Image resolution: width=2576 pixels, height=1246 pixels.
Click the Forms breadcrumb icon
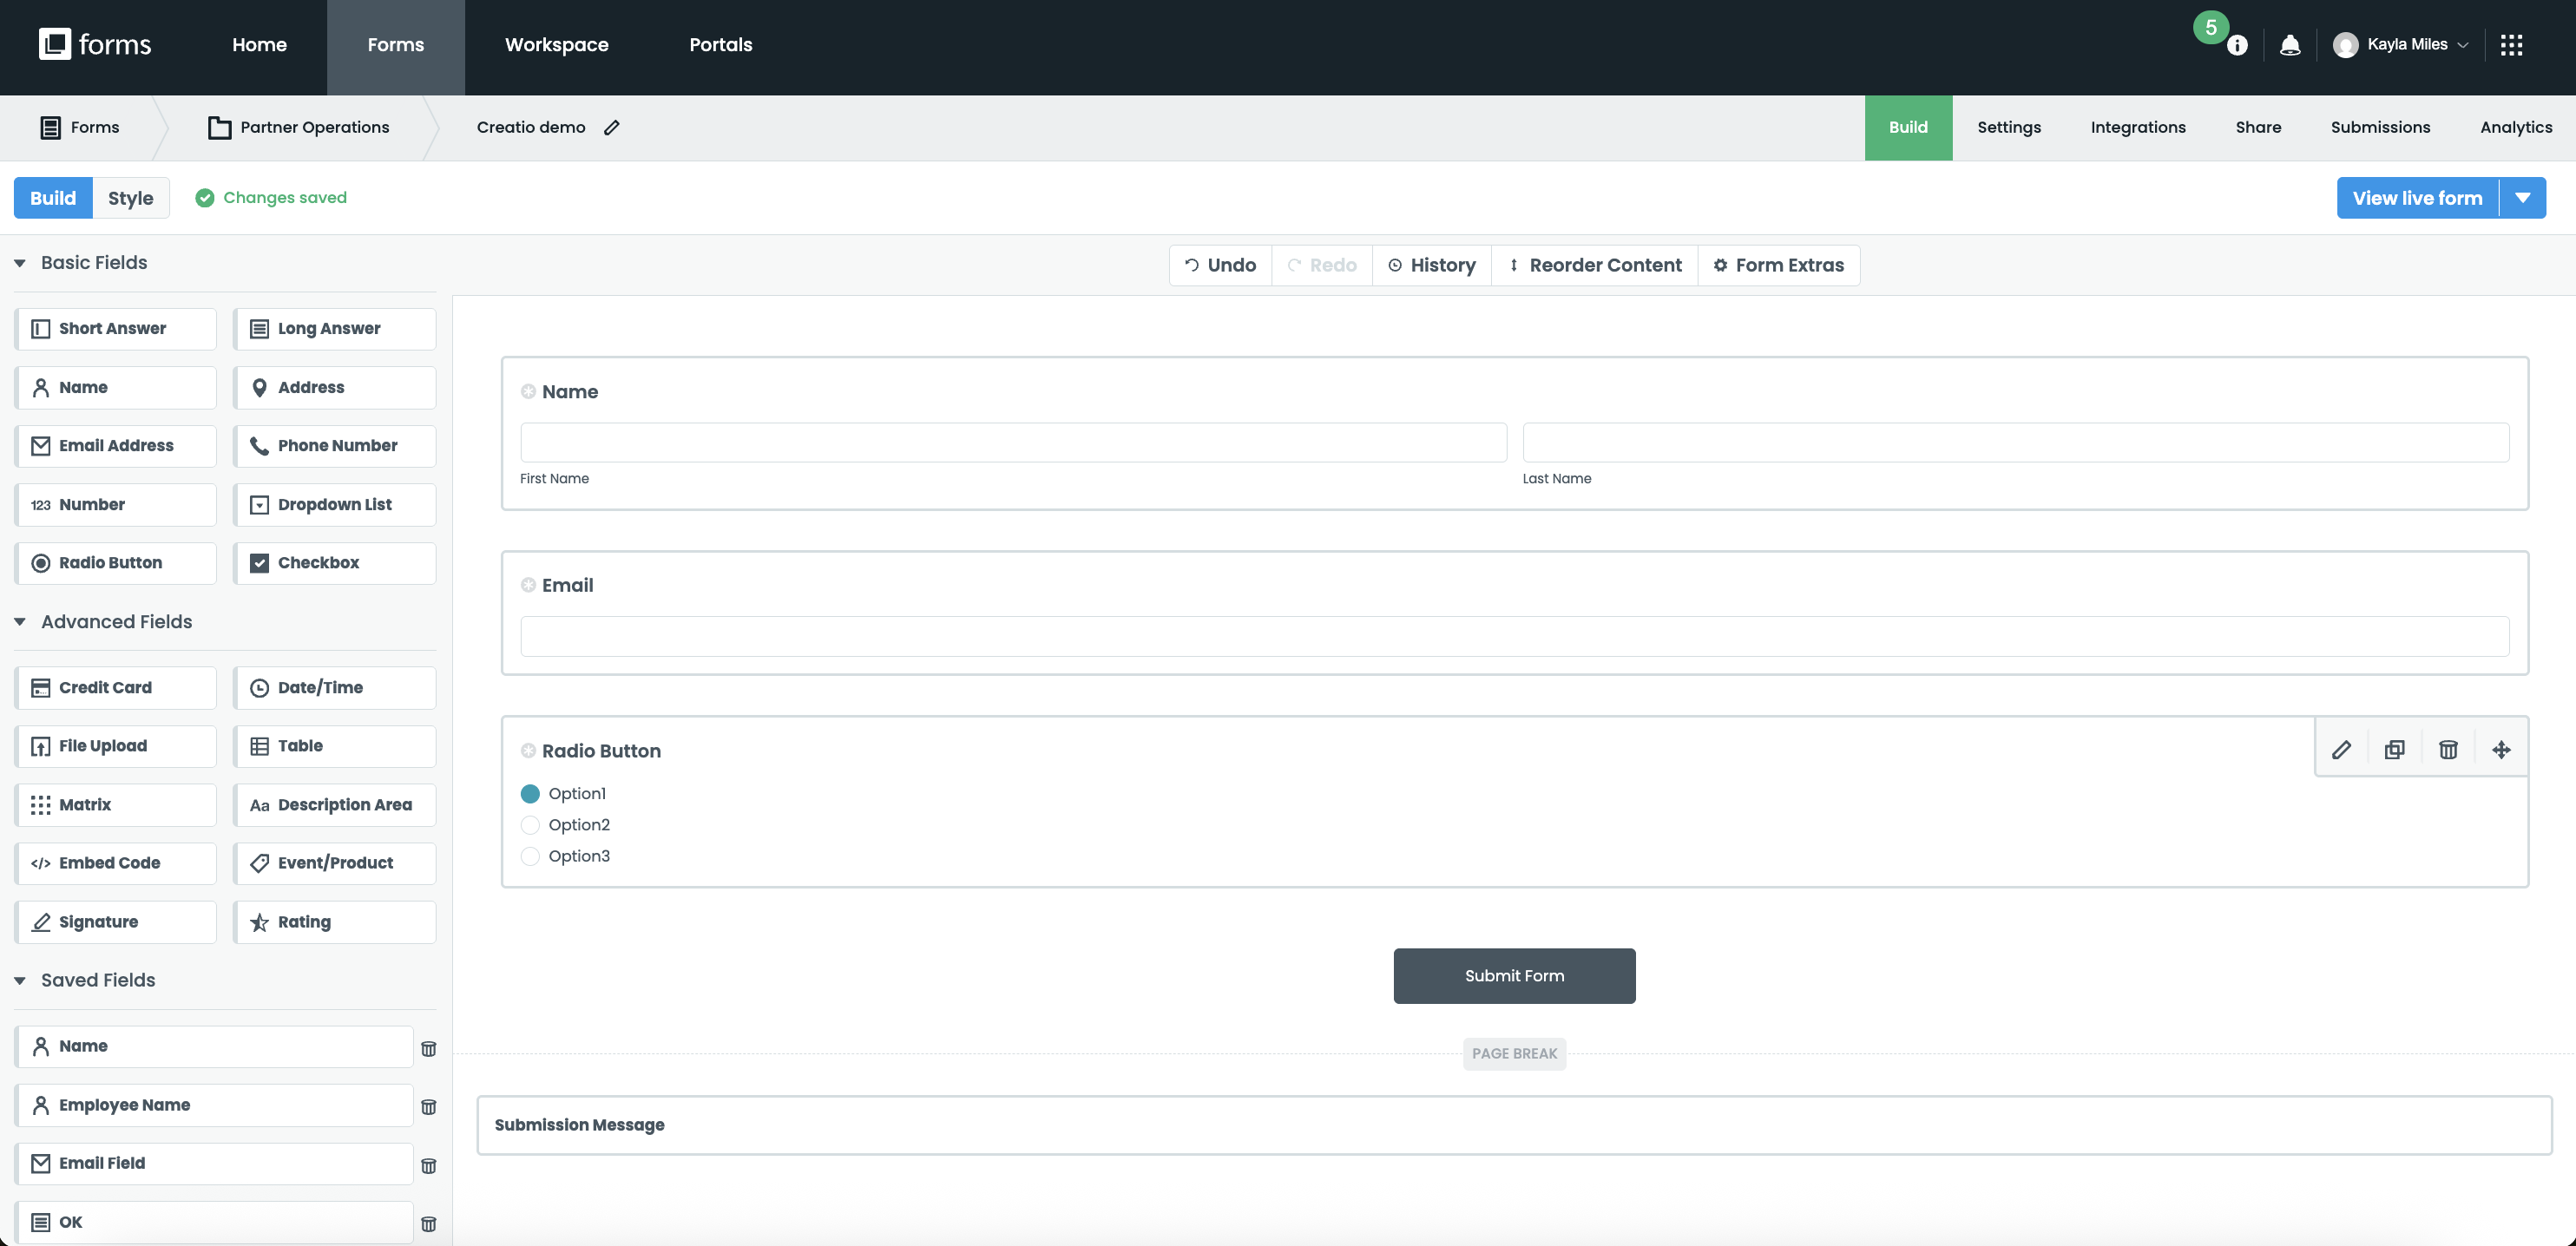[50, 127]
